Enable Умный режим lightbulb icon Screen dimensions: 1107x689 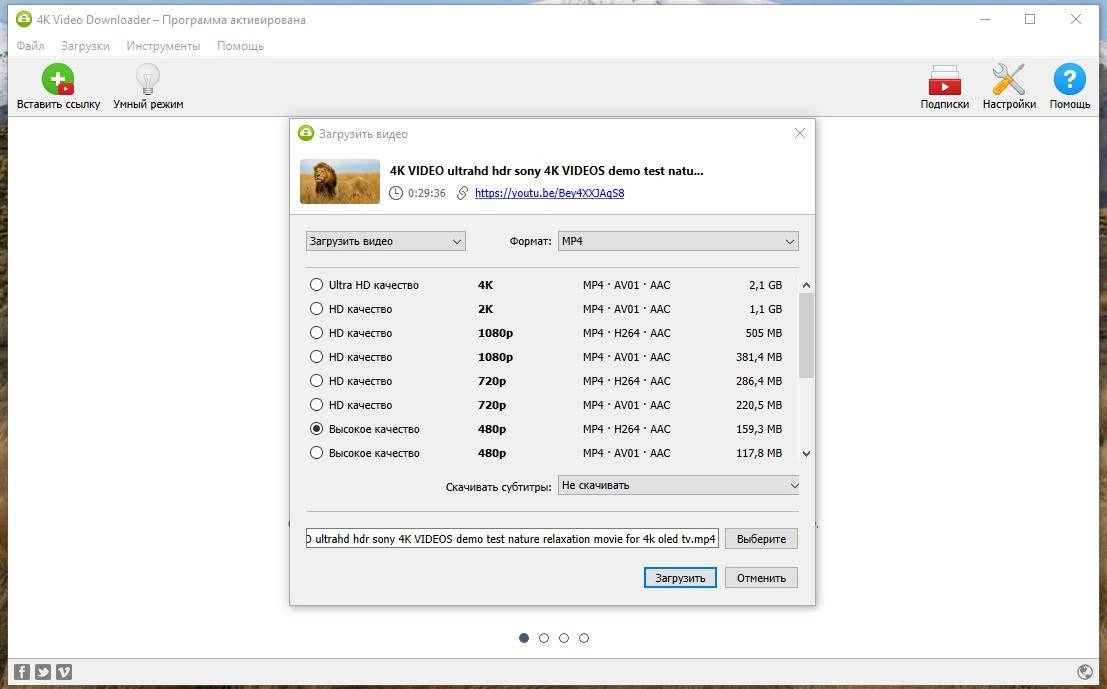(x=148, y=79)
